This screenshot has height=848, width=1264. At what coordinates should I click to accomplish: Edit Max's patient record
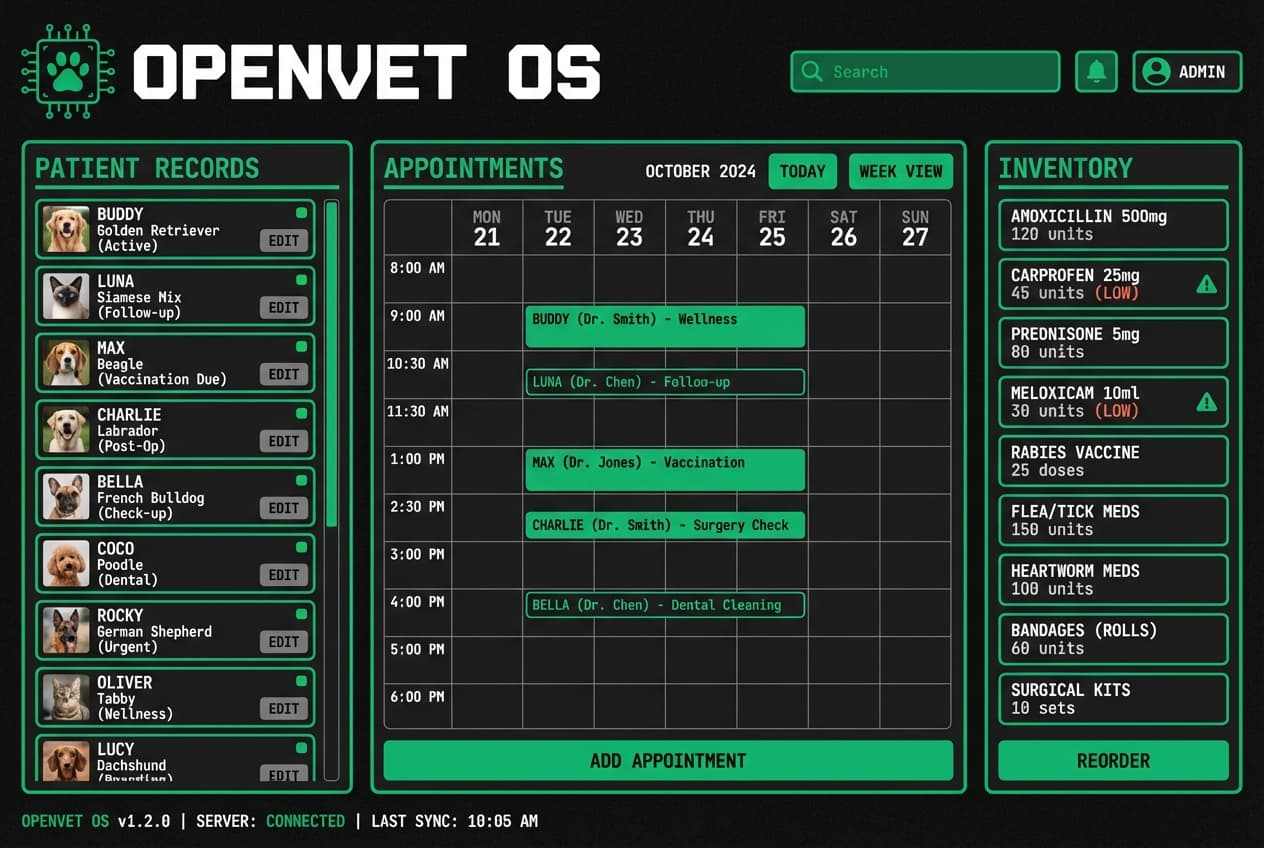283,374
